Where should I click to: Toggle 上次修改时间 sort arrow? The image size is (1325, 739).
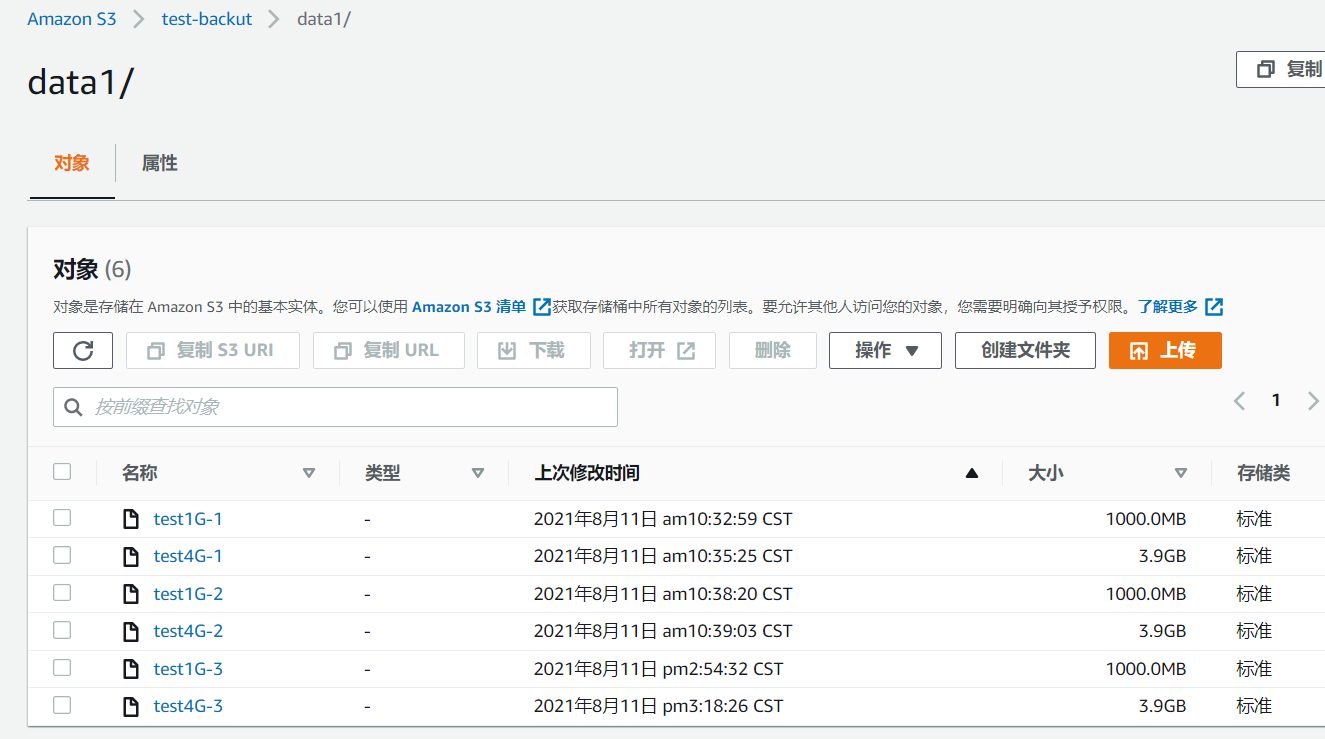971,473
